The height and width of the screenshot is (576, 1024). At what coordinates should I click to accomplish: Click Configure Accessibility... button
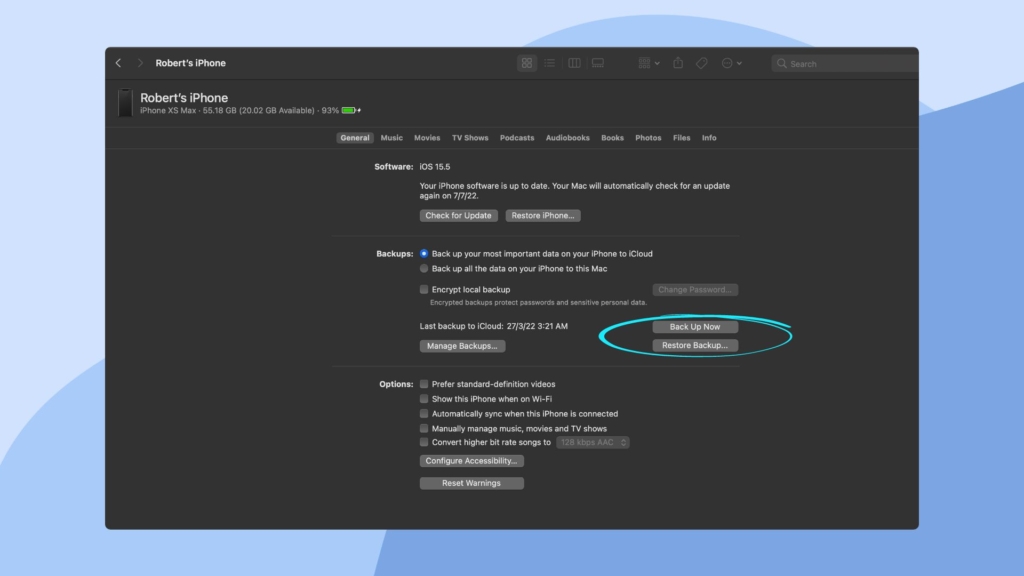[472, 461]
